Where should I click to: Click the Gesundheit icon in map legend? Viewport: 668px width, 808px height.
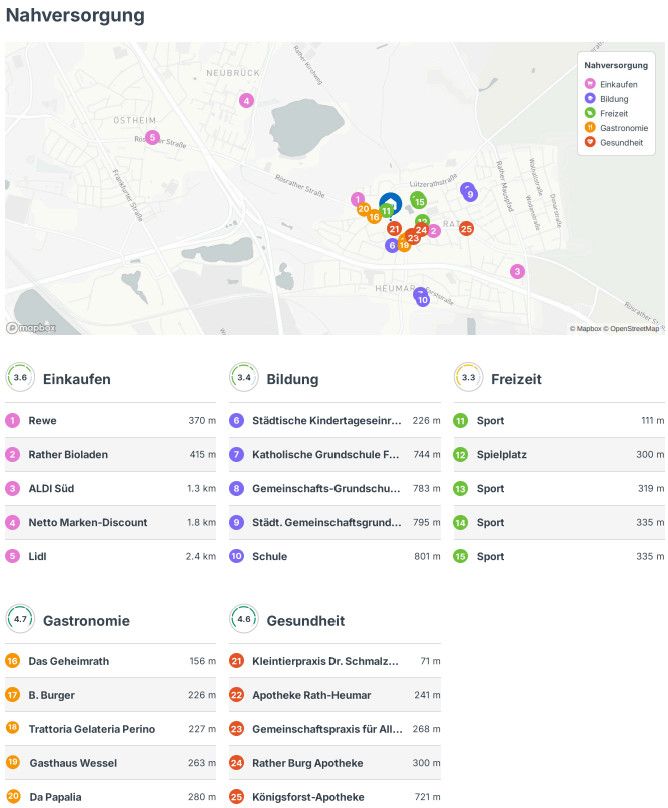click(590, 141)
